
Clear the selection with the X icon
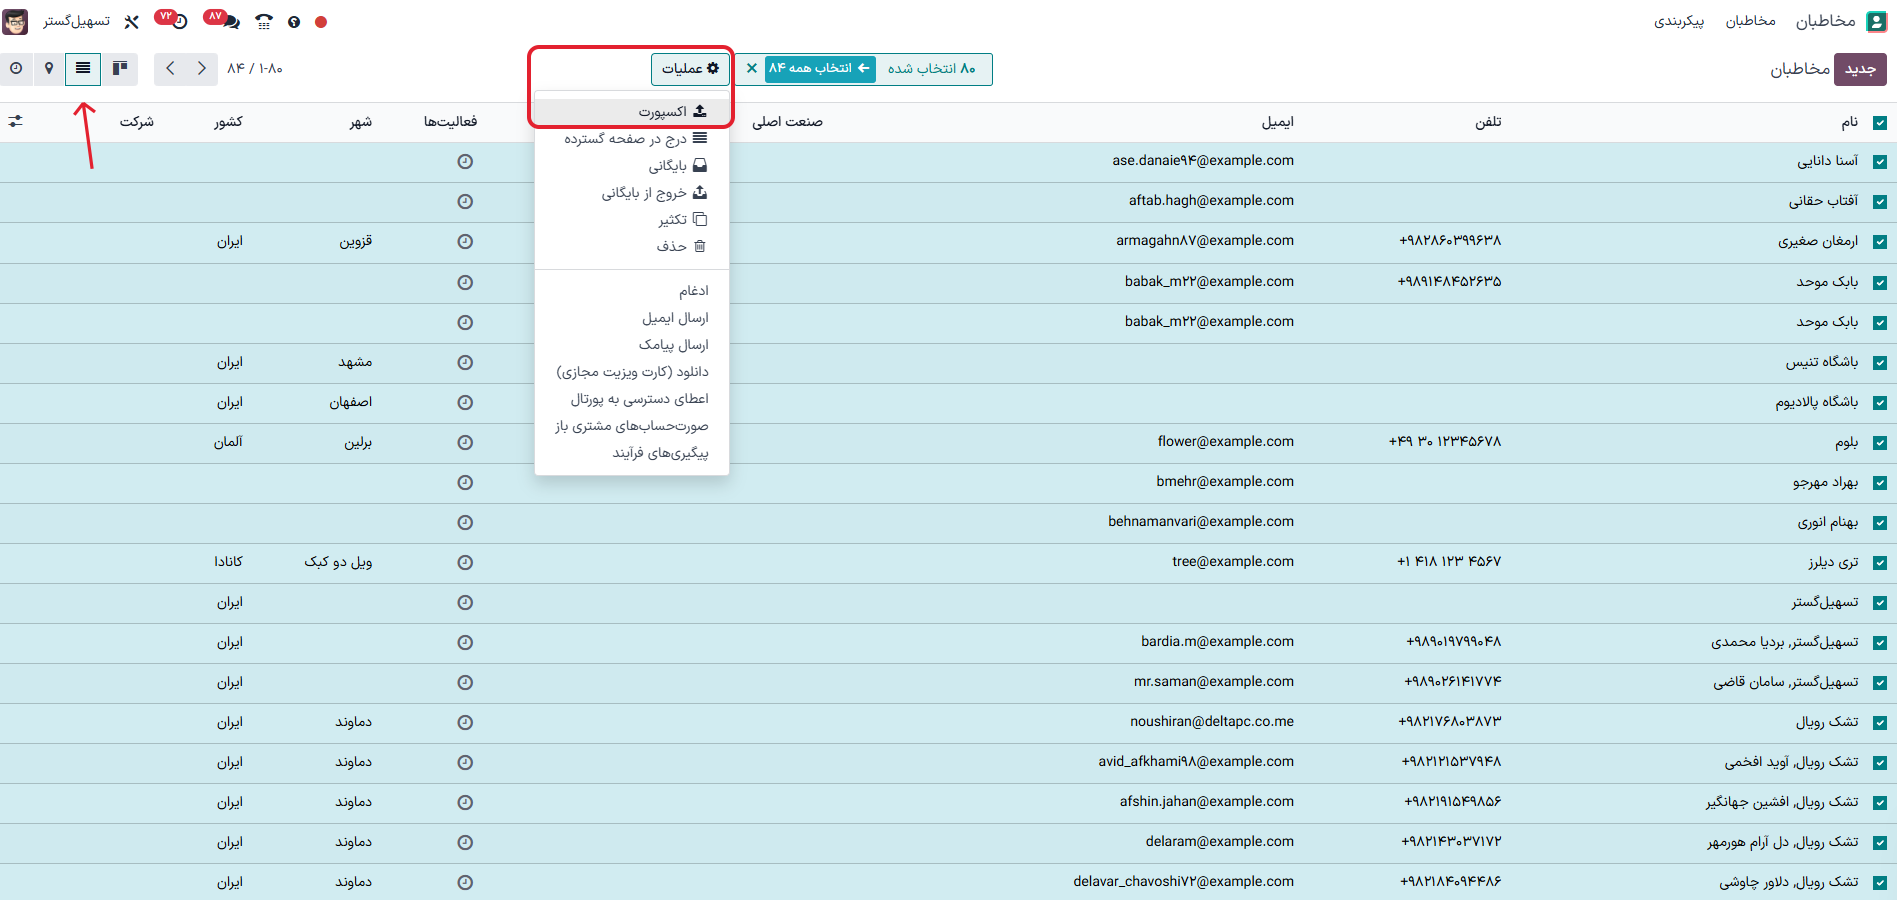[752, 68]
